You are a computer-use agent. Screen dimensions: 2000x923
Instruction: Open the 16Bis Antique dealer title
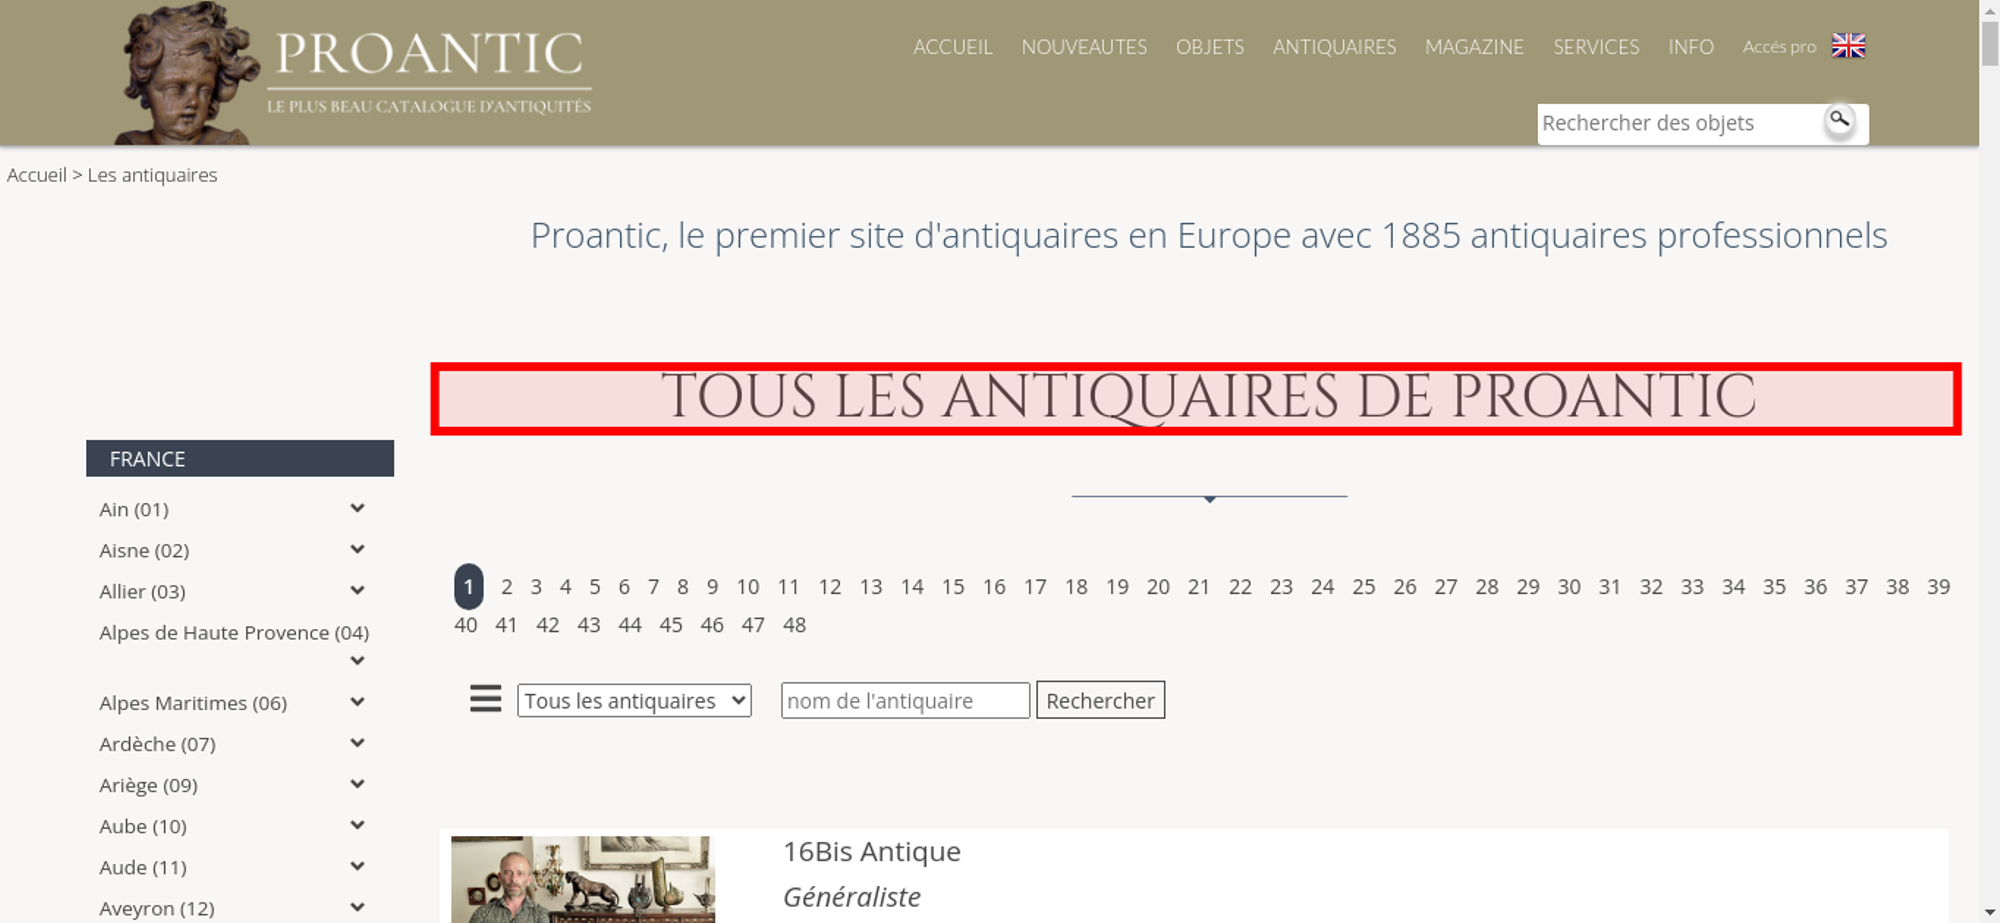click(872, 851)
